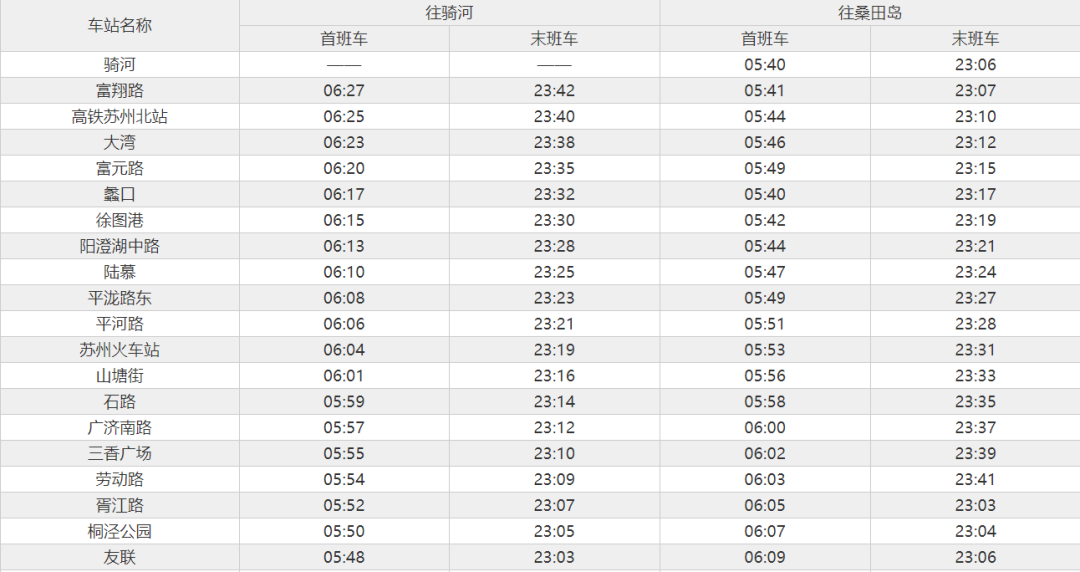Viewport: 1080px width, 572px height.
Task: Click 06:00 in the 广济南路 row
Action: coord(765,428)
